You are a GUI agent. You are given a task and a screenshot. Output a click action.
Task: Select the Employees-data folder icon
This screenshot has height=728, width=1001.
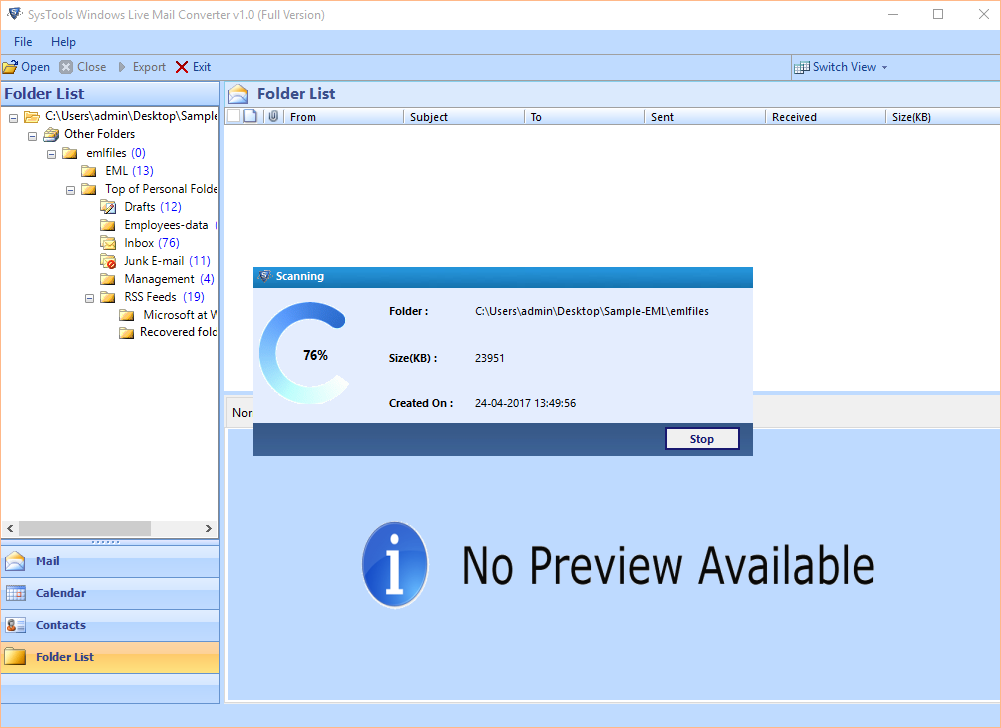[x=108, y=225]
